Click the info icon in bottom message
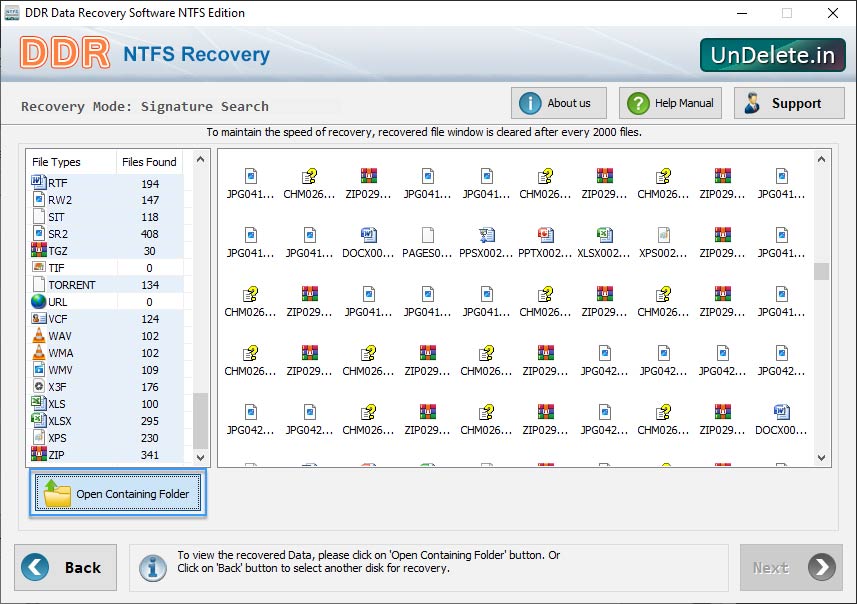The width and height of the screenshot is (857, 604). pos(153,567)
